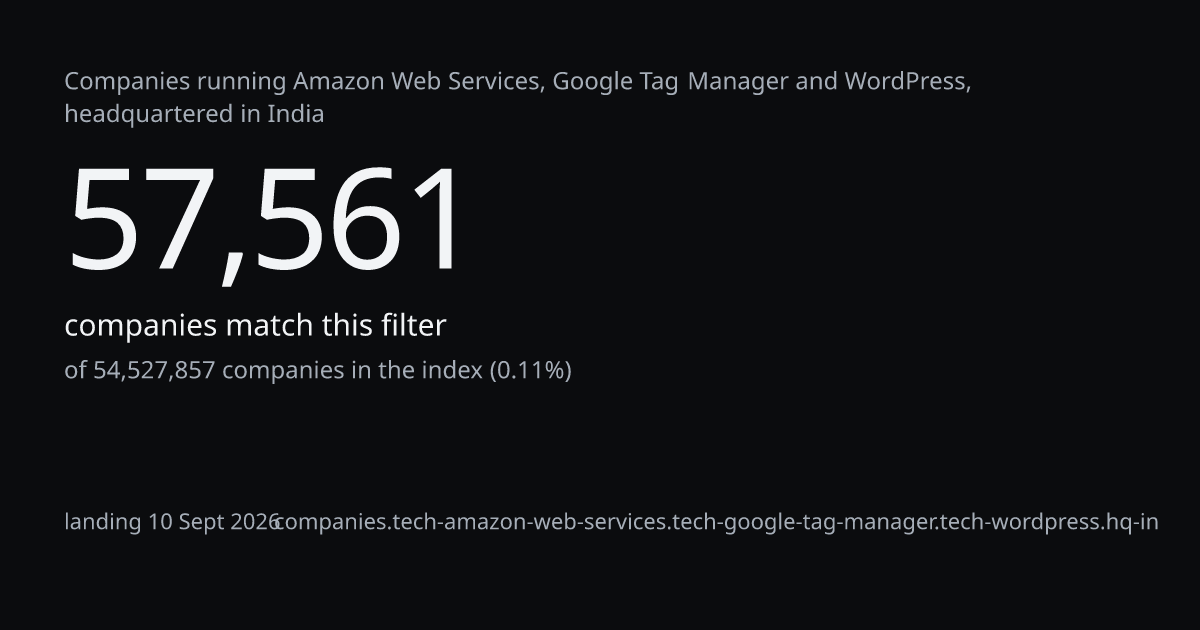The height and width of the screenshot is (630, 1200).
Task: Click the 'landing 10 Sept 2026' date label
Action: click(171, 522)
